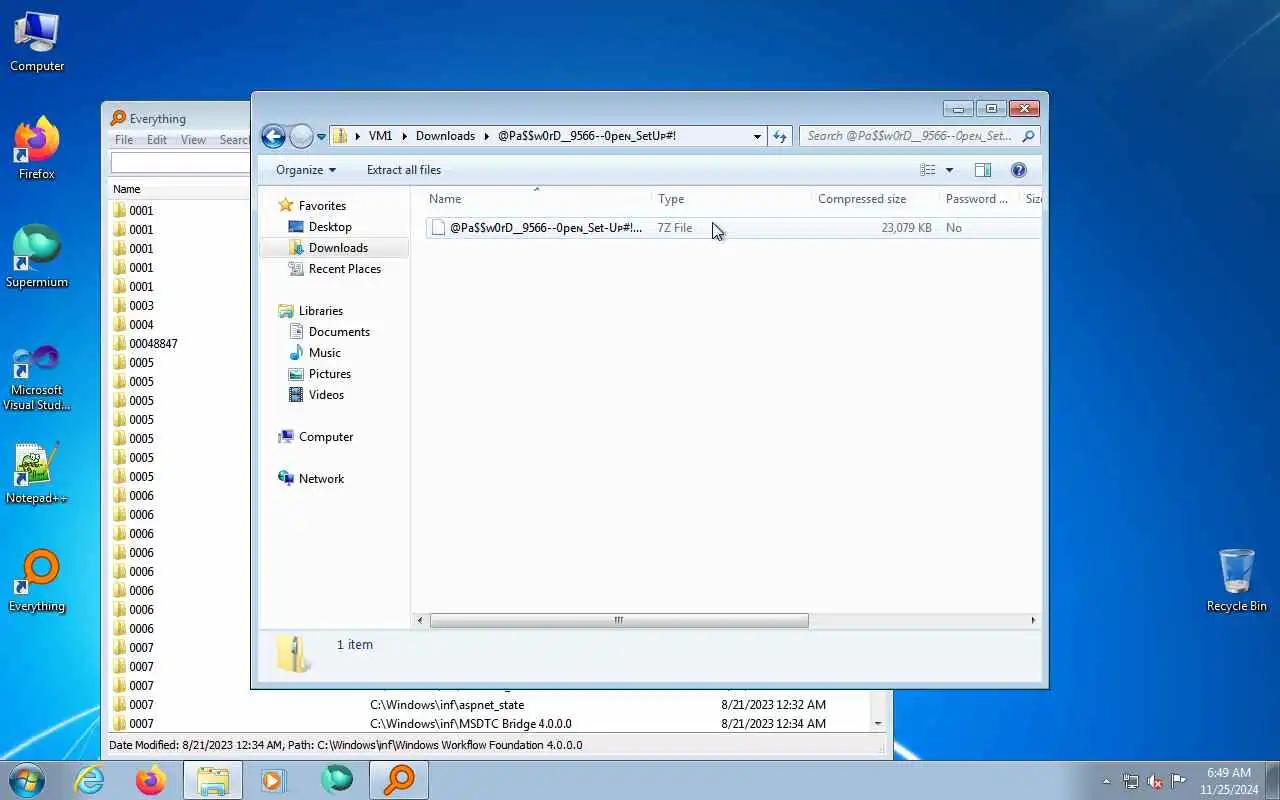Click the network icon in the system tray
The width and height of the screenshot is (1280, 800).
[x=1131, y=781]
